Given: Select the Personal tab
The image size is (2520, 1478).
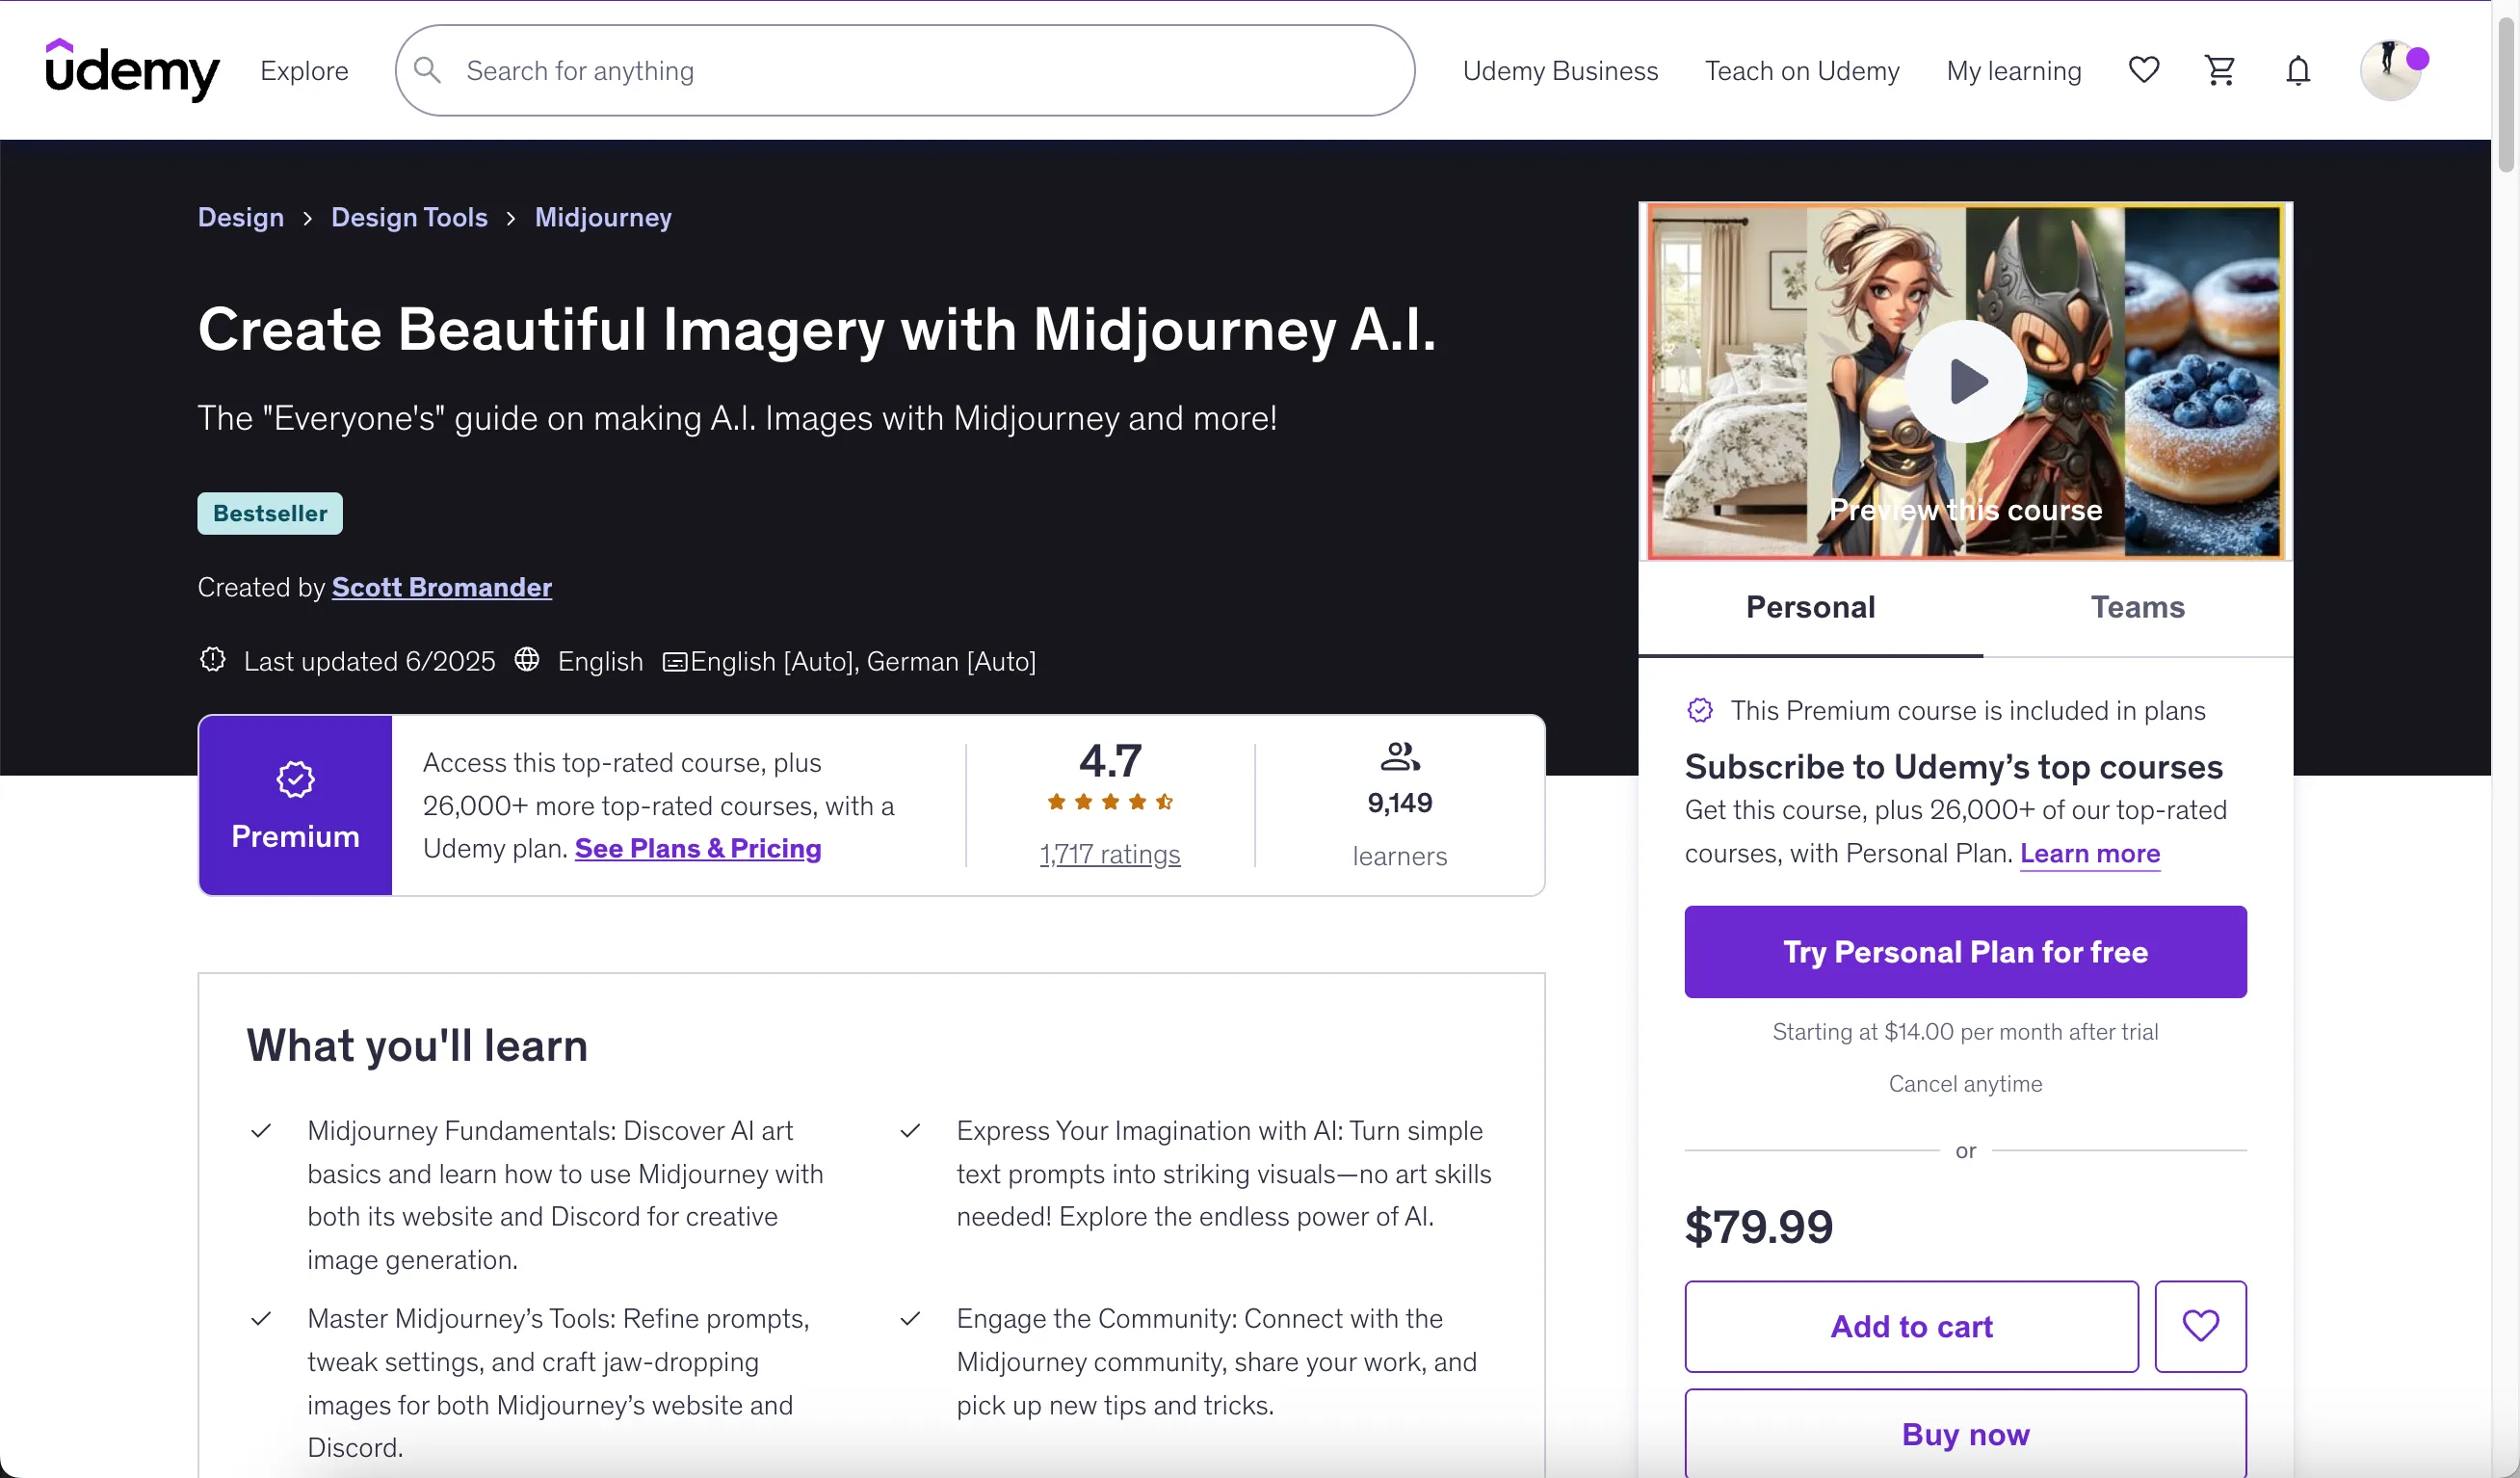Looking at the screenshot, I should click(x=1810, y=607).
